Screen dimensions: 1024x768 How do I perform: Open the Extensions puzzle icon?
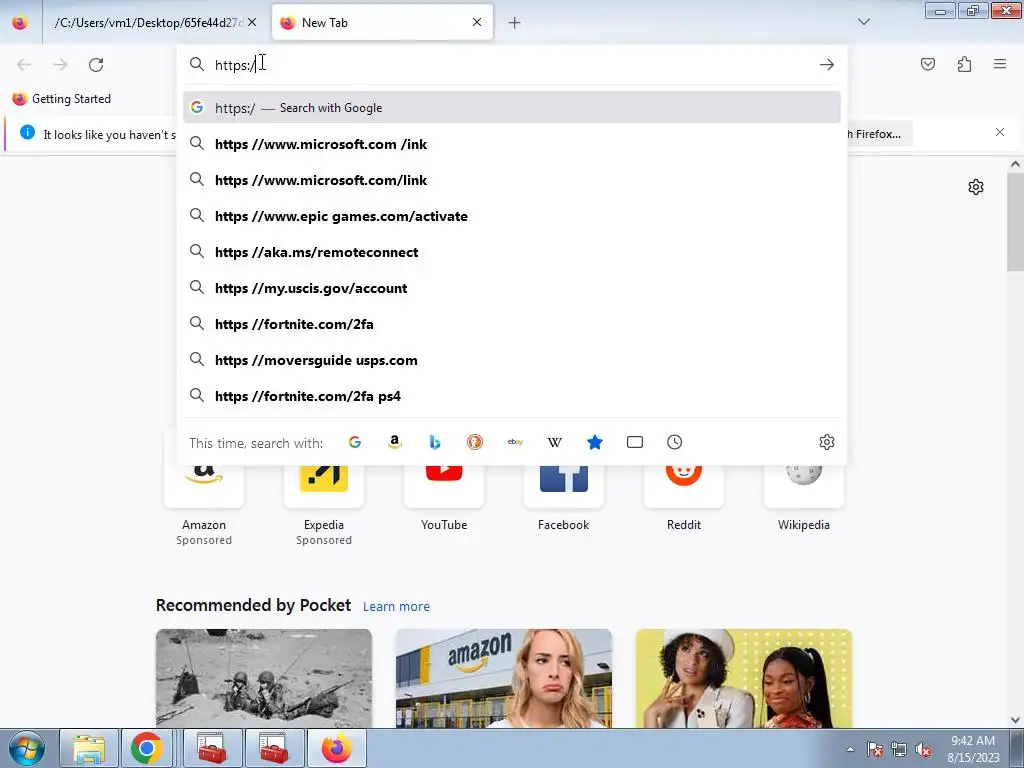[x=965, y=64]
